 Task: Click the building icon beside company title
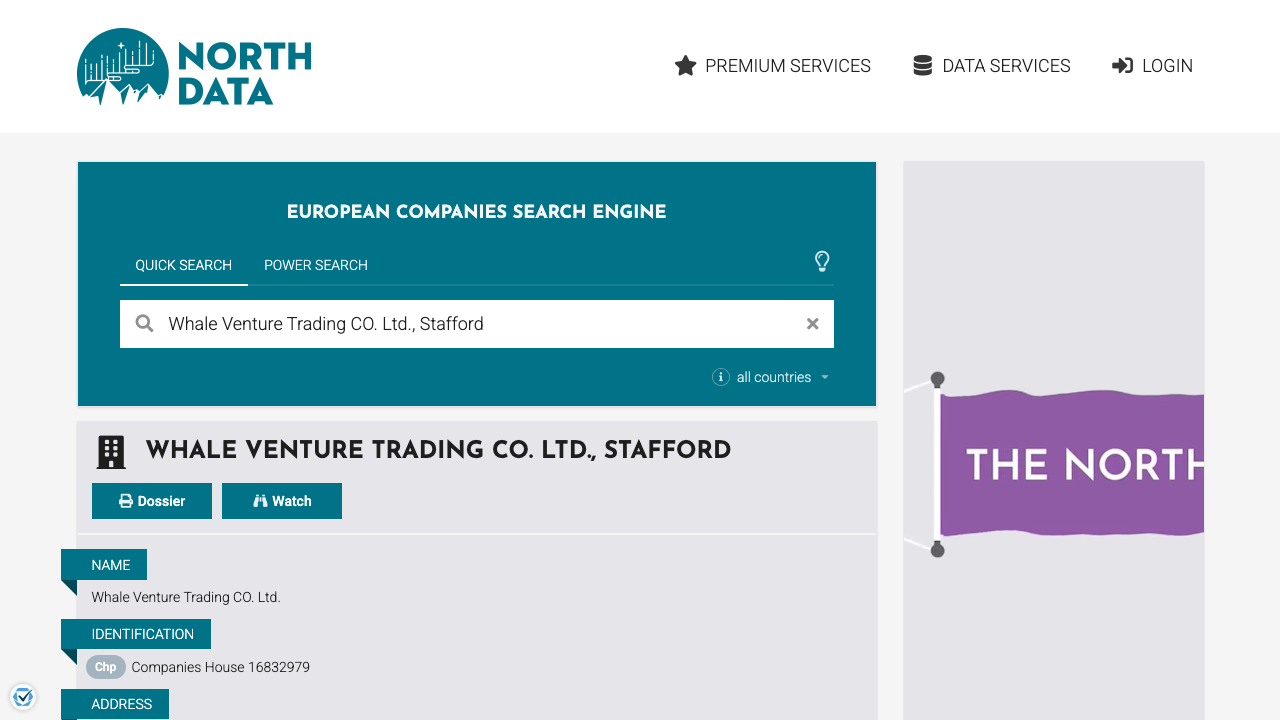111,451
